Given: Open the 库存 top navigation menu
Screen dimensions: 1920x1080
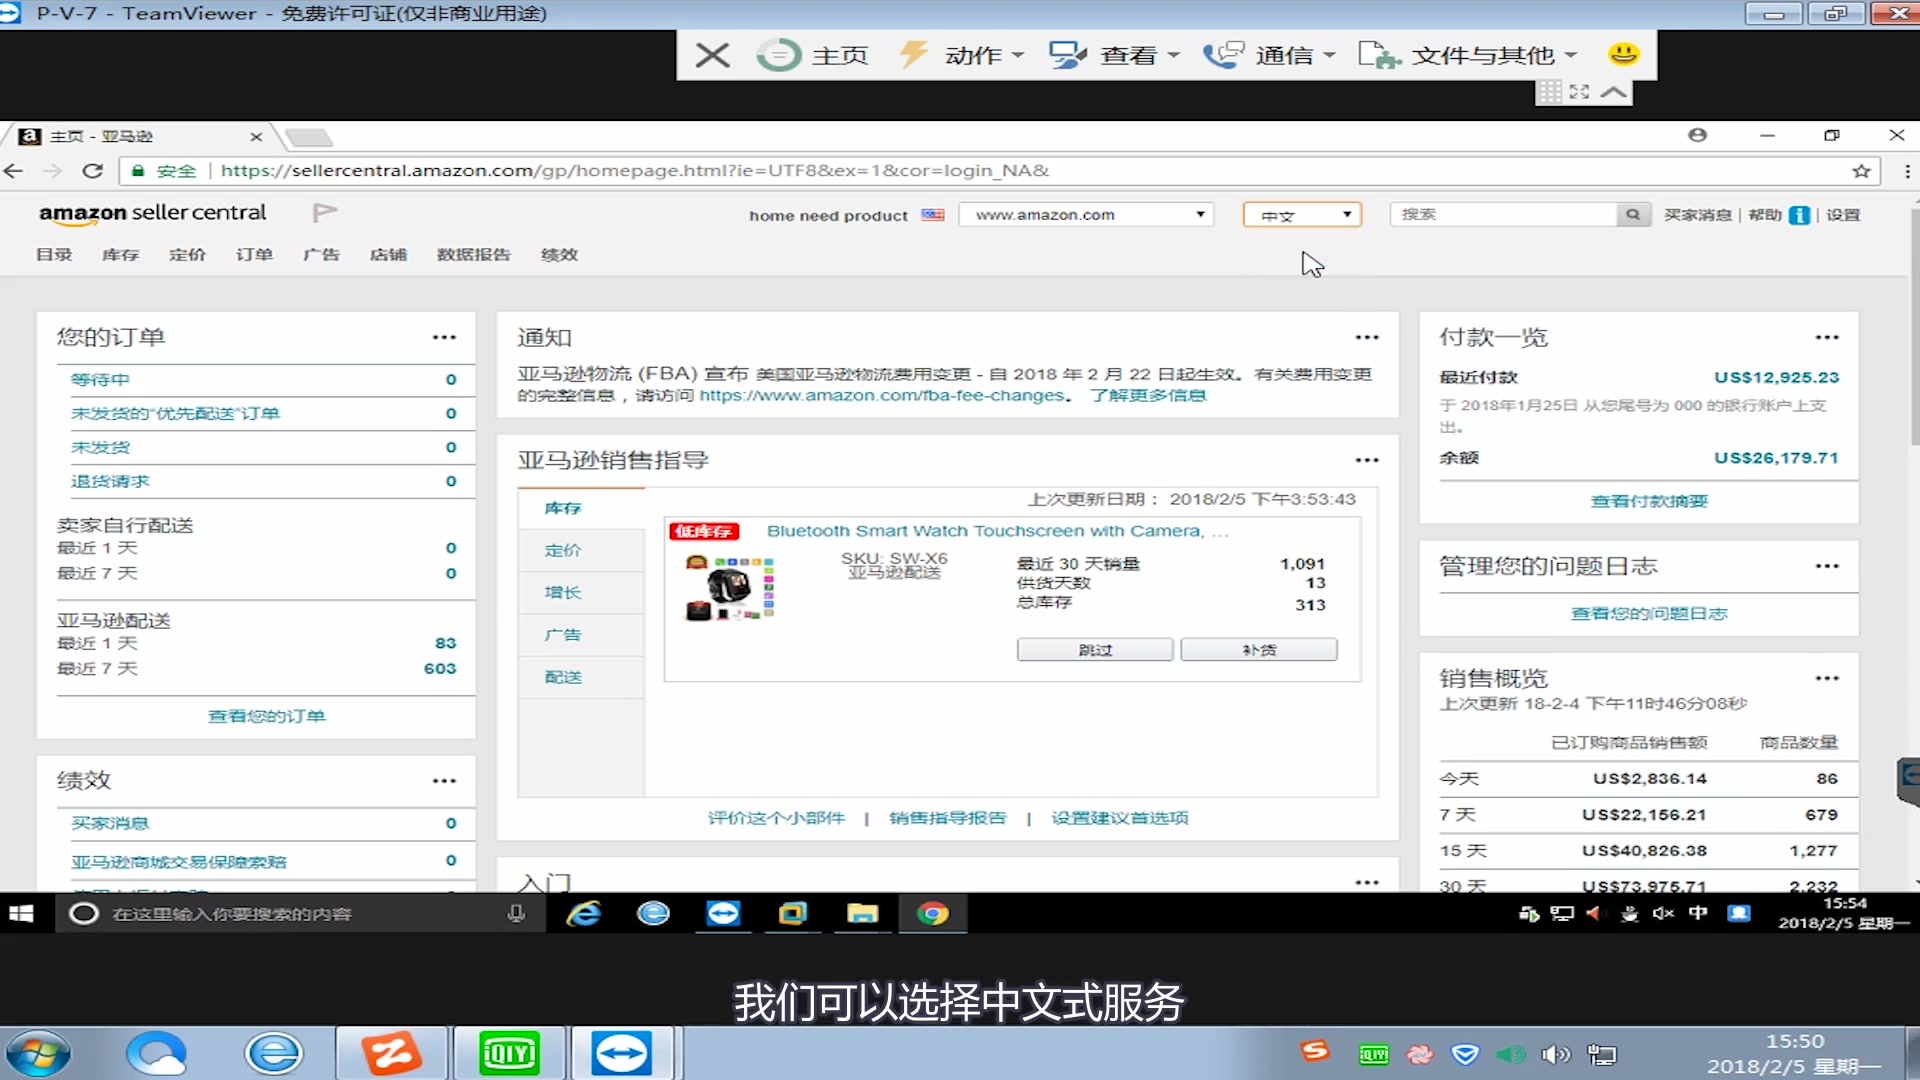Looking at the screenshot, I should pyautogui.click(x=121, y=255).
